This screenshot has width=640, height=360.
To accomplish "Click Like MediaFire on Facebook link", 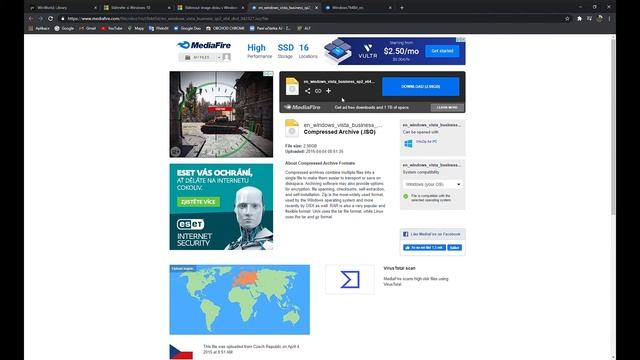I will click(x=435, y=234).
